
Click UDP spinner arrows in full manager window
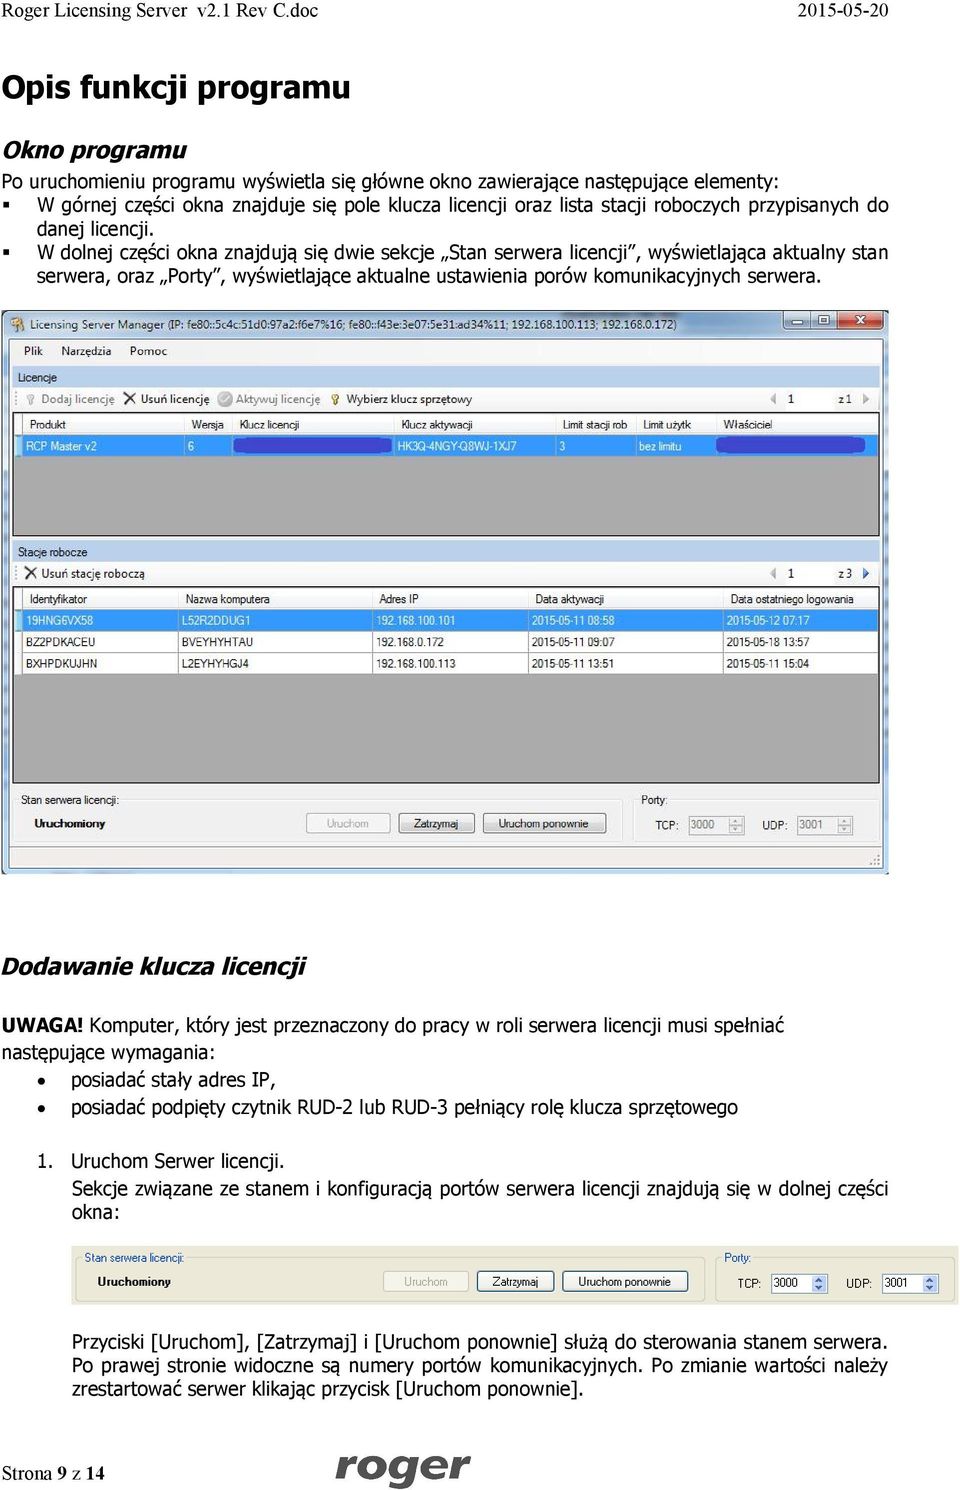(845, 825)
